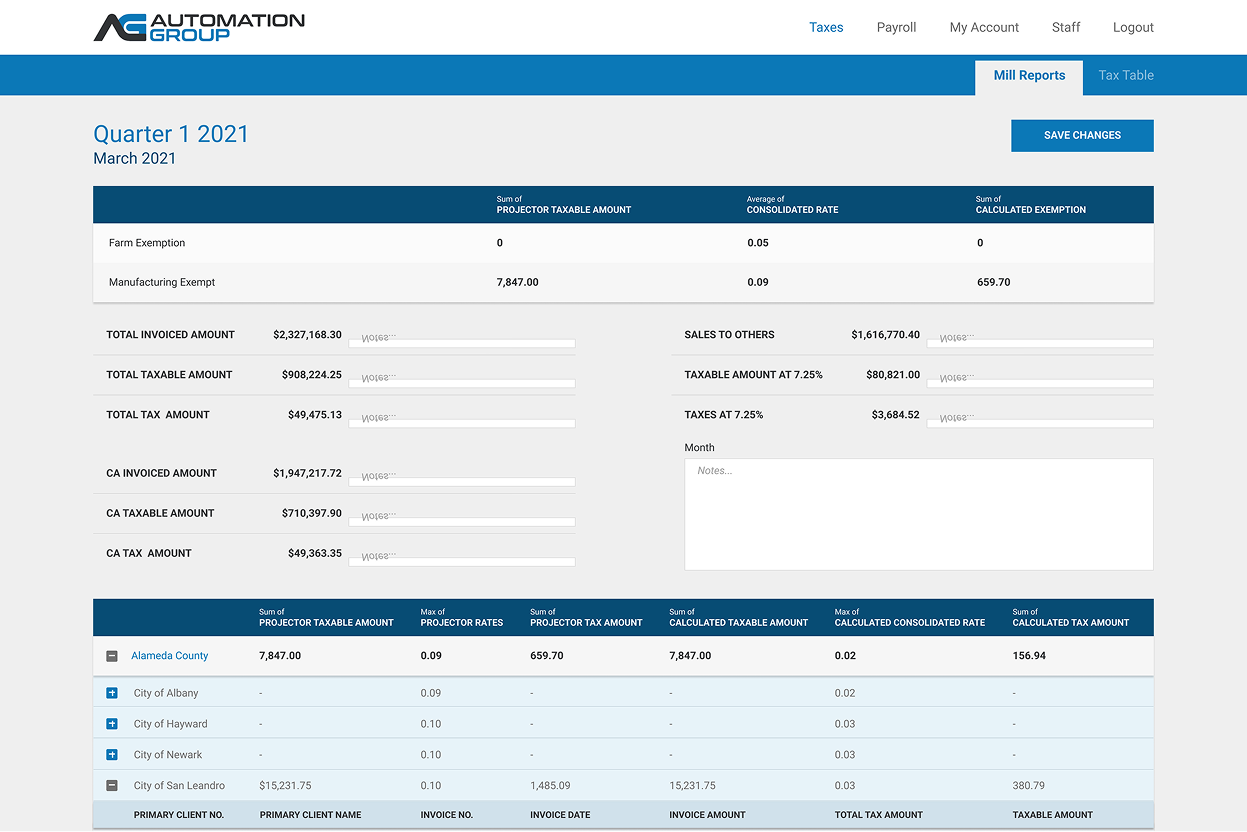The image size is (1247, 832).
Task: Open the Alameda County link
Action: tap(170, 656)
